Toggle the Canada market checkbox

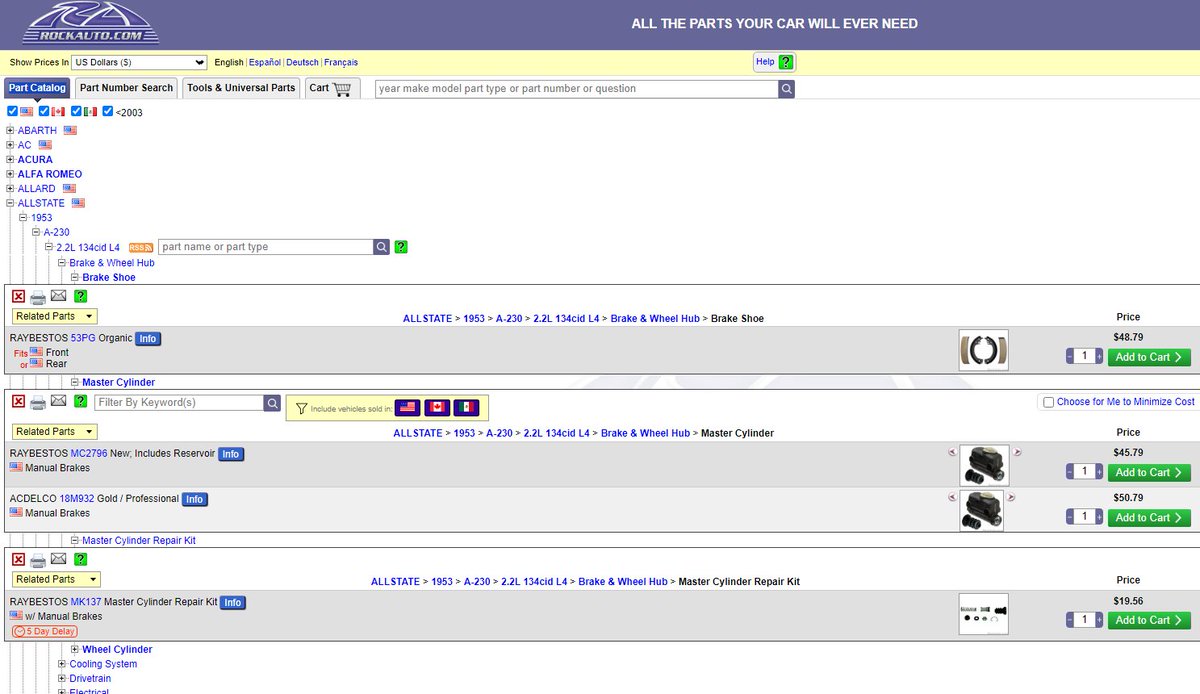(x=44, y=111)
